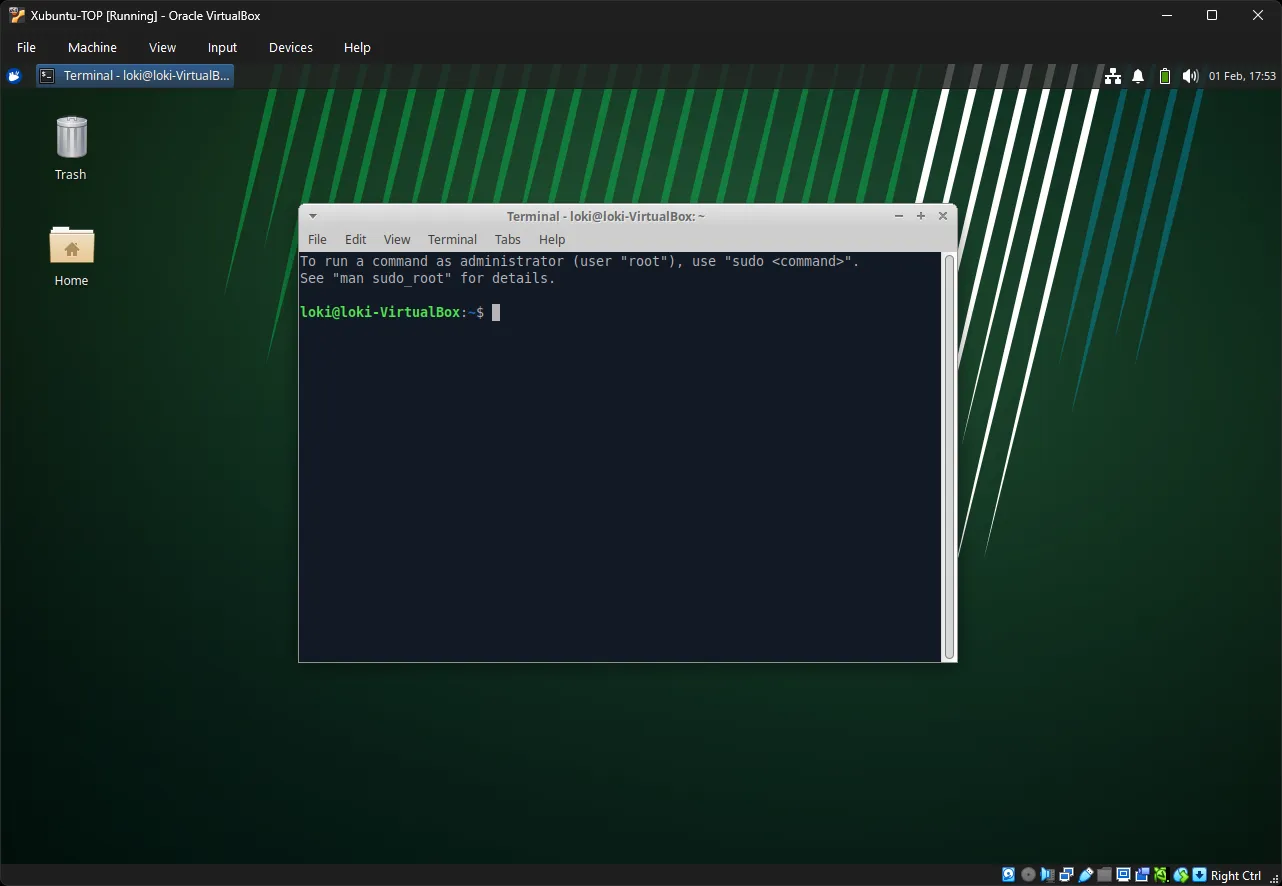Open the hard disk activity icon in status bar
The image size is (1282, 886).
coord(1008,874)
